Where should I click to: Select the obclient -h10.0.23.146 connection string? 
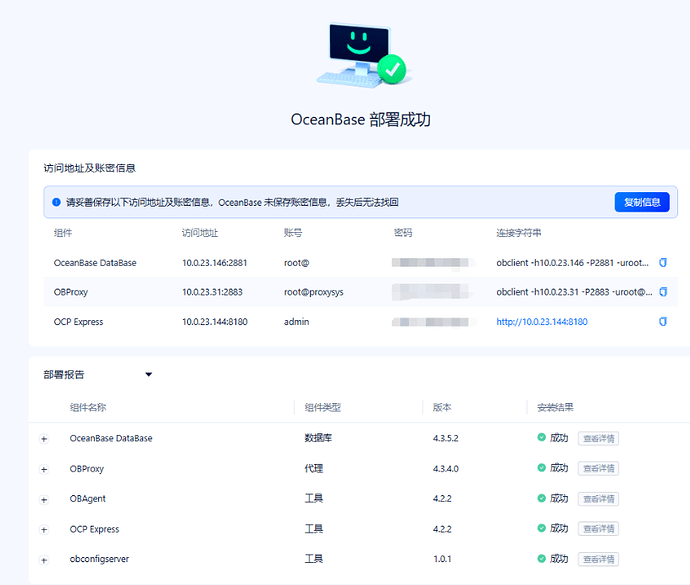[573, 263]
